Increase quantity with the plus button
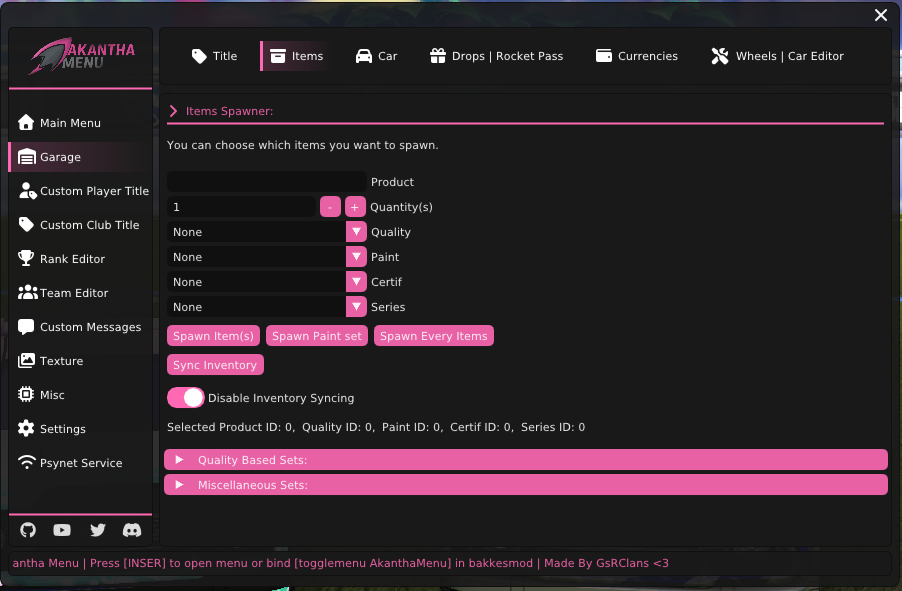Viewport: 902px width, 591px height. click(355, 207)
